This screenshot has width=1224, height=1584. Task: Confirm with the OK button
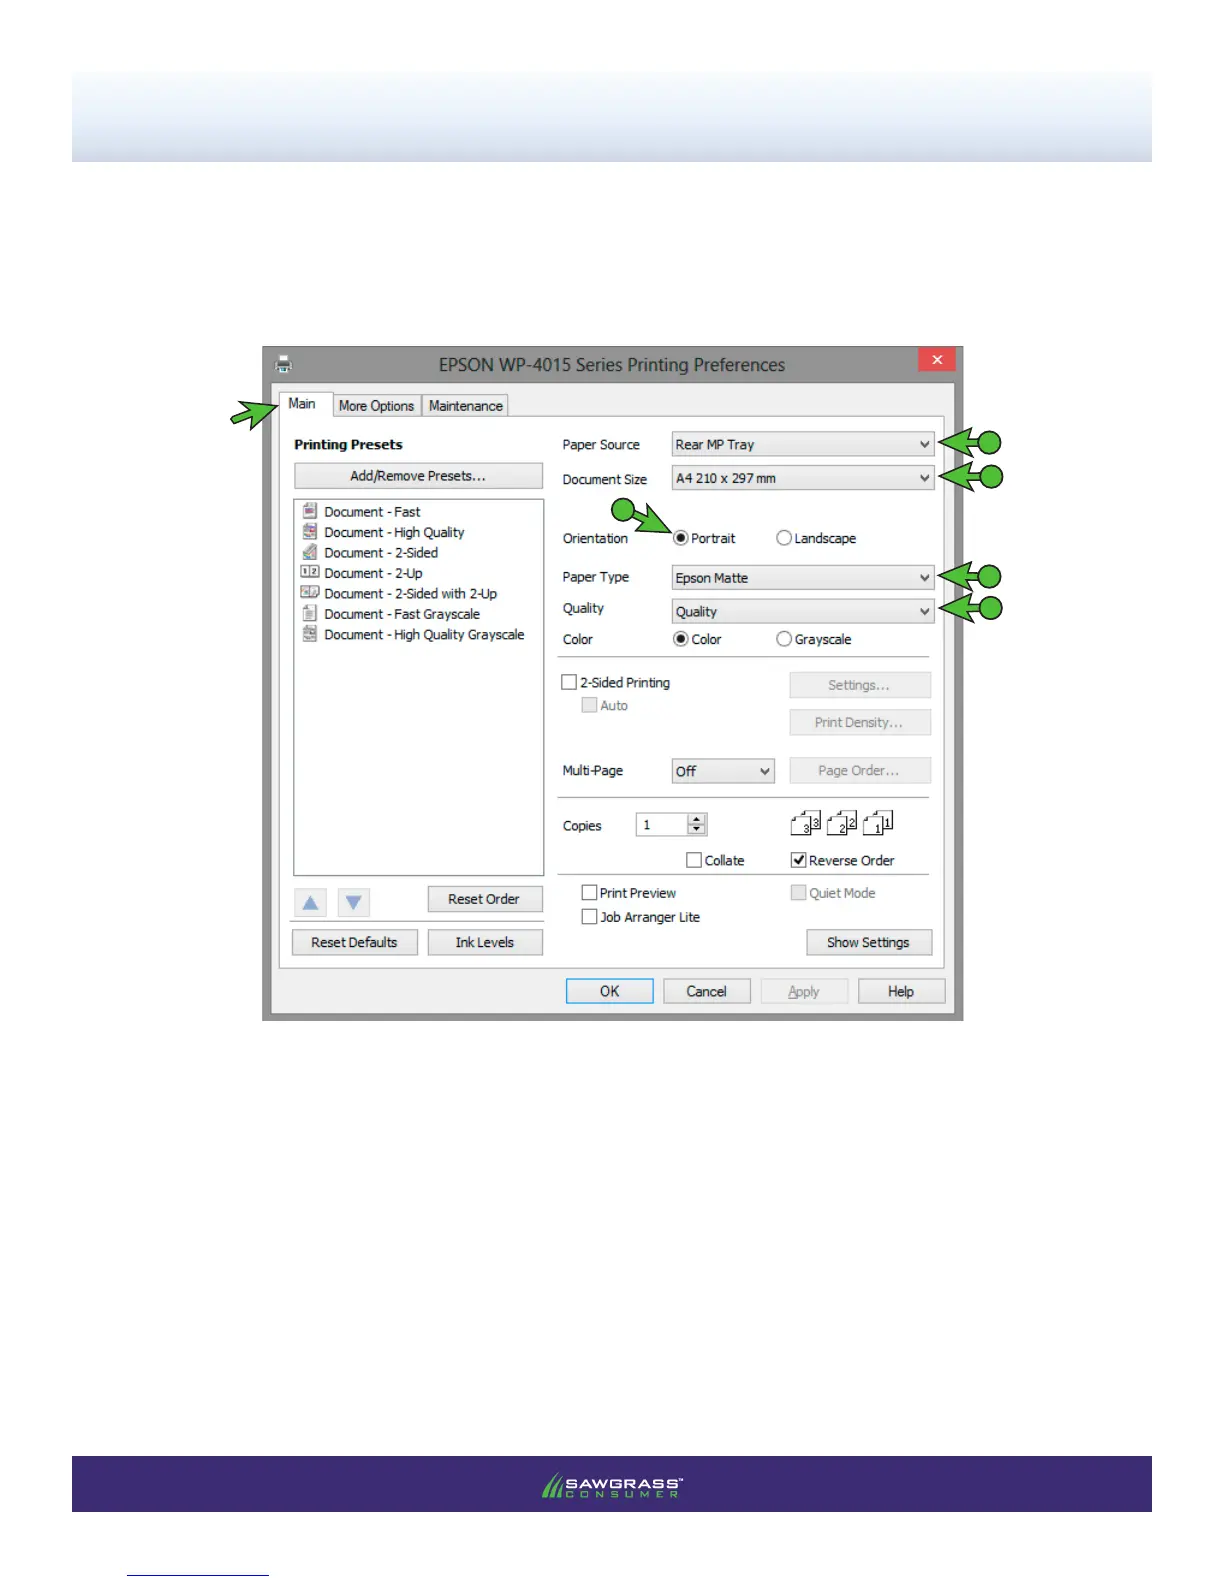pos(610,991)
